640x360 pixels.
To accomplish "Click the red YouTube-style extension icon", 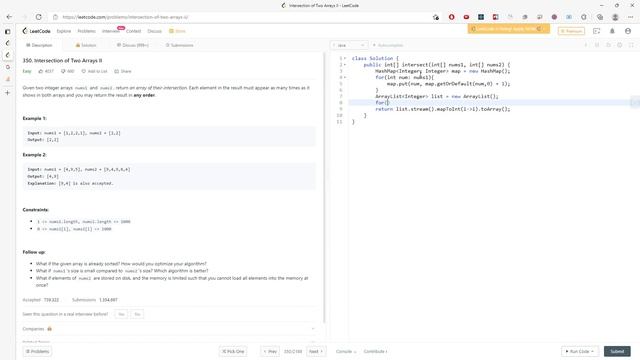I will (466, 17).
